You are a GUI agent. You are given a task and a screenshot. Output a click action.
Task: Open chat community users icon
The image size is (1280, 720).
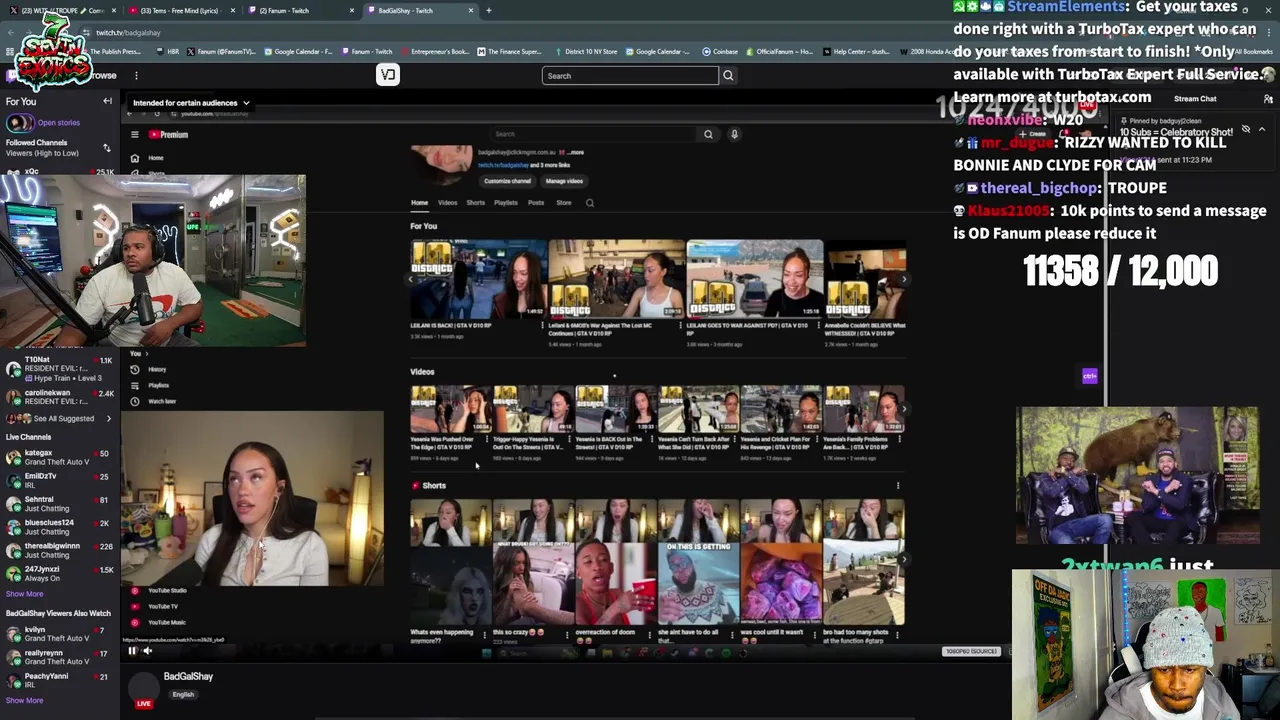coord(1268,99)
